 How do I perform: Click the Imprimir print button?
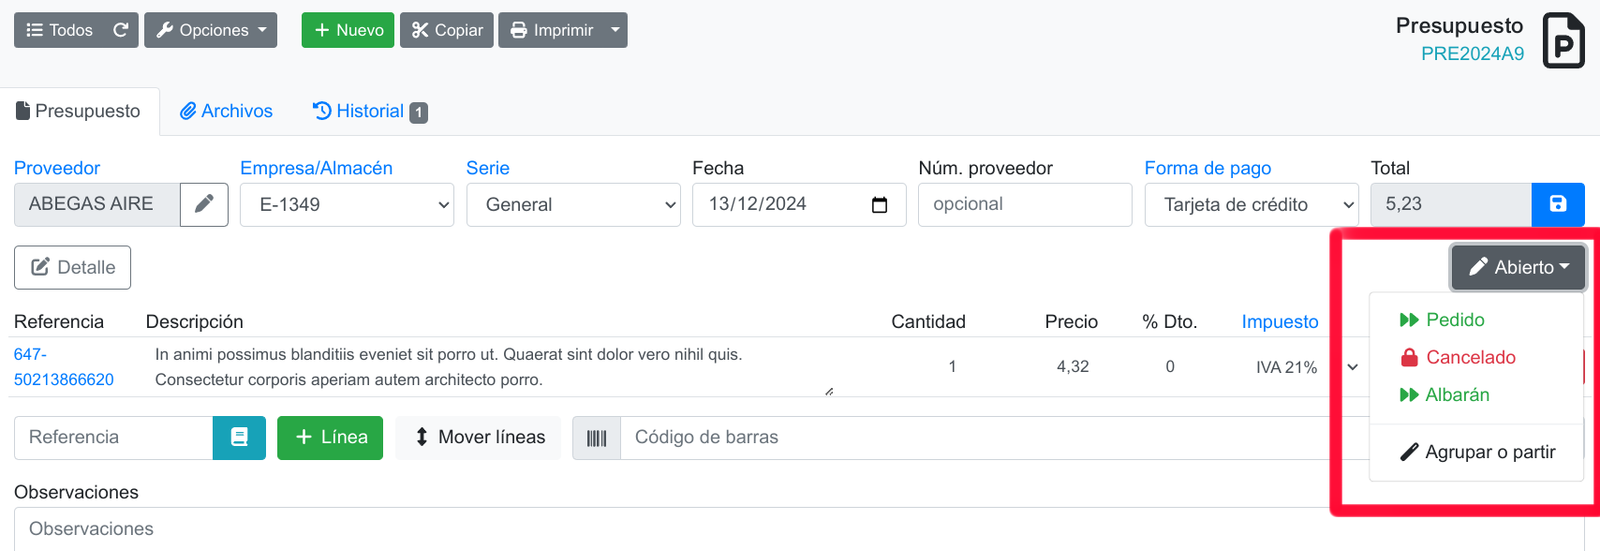click(x=551, y=30)
